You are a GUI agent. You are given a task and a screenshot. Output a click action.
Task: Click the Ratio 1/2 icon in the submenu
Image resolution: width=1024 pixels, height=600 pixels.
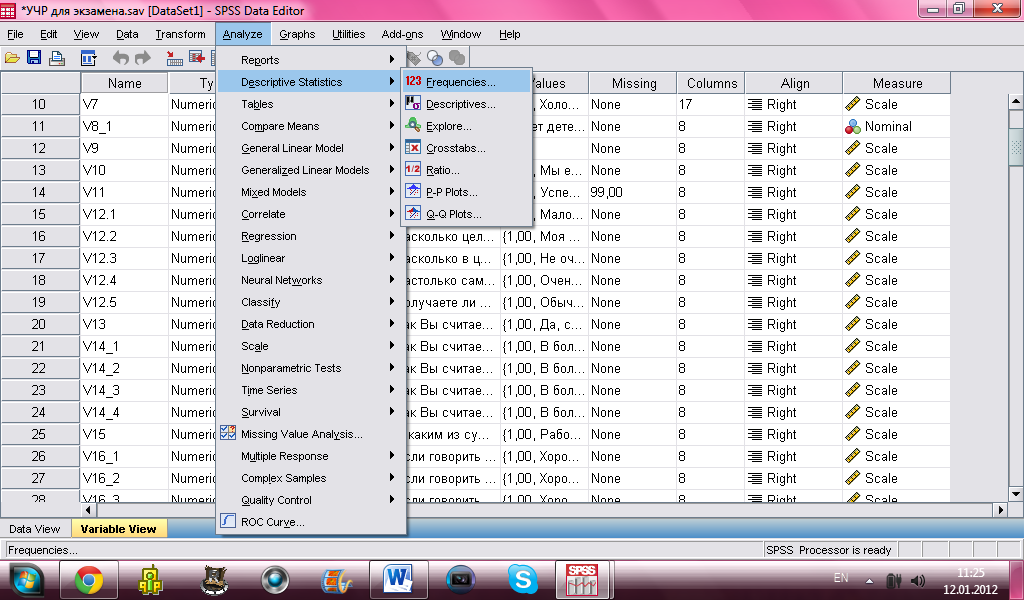click(x=413, y=170)
